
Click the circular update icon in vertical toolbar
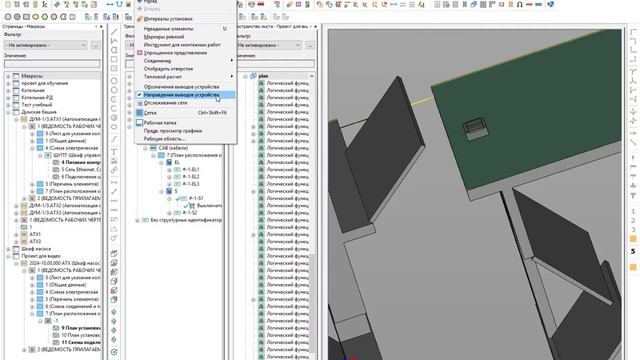pos(114,352)
